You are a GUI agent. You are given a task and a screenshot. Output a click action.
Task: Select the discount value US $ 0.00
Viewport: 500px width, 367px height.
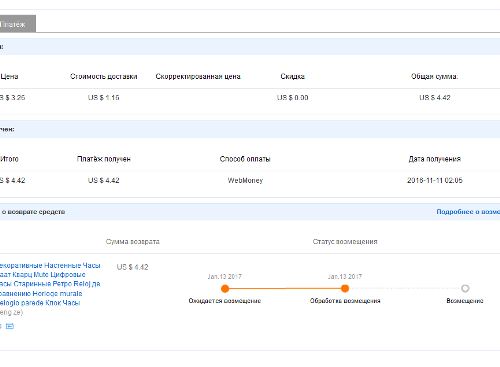[292, 98]
